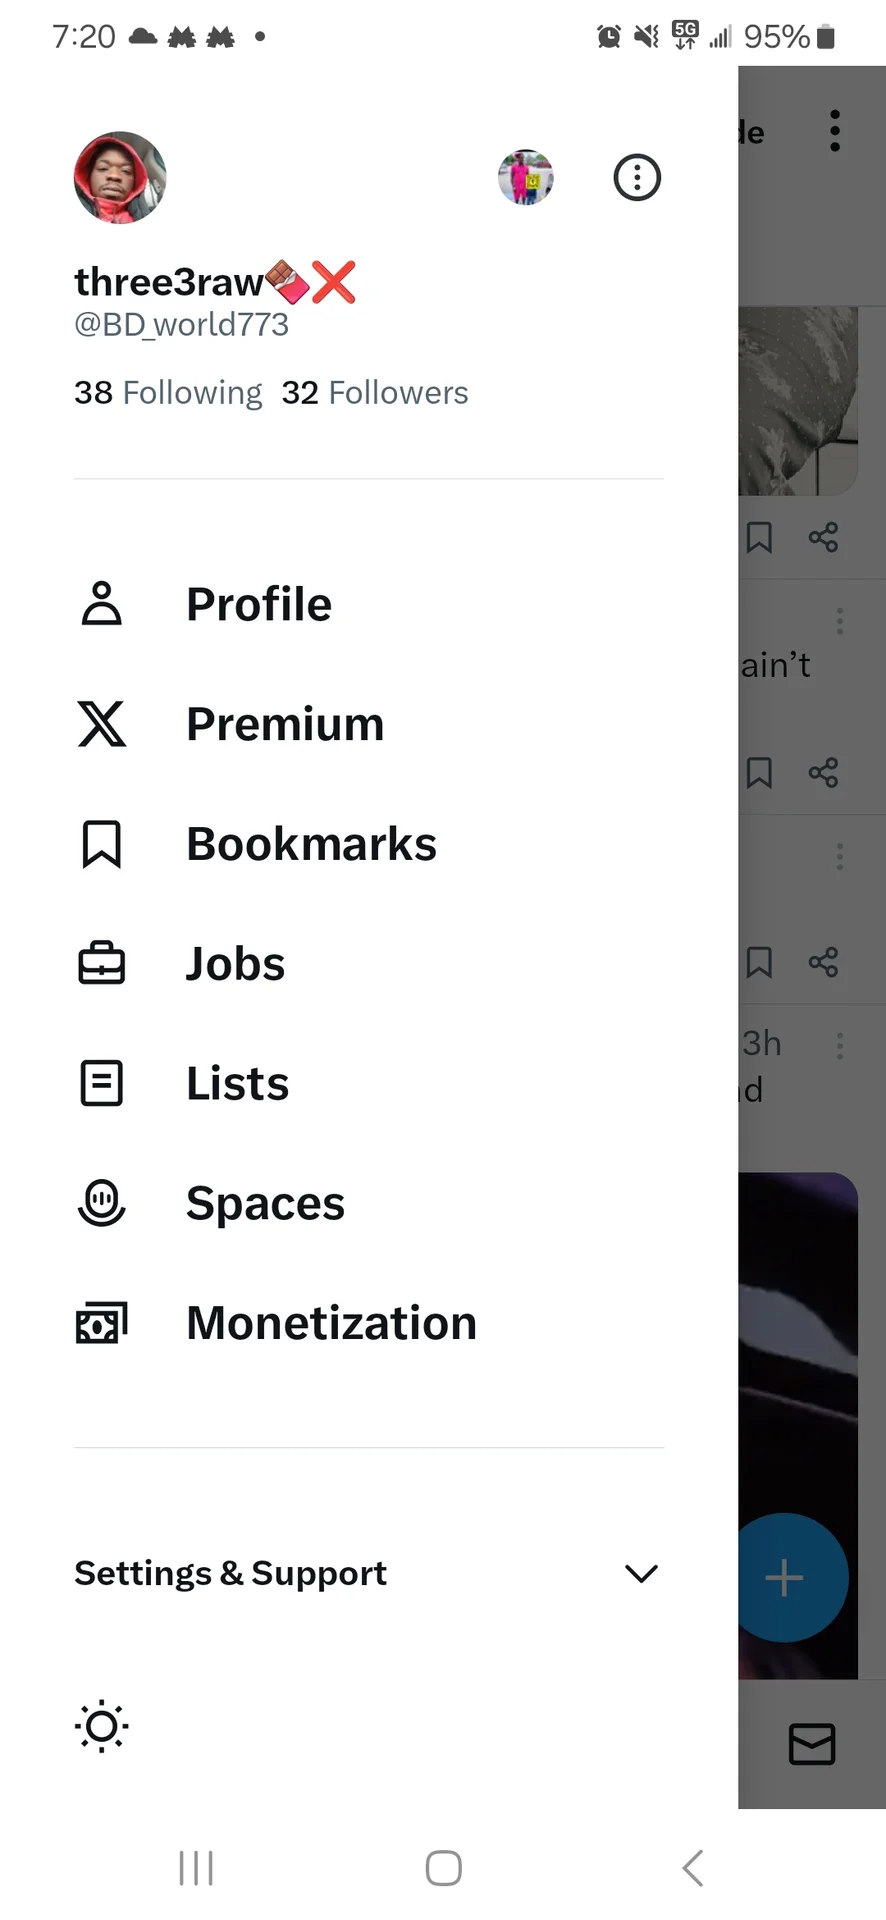Open Settings & Support section label
Image resolution: width=886 pixels, height=1920 pixels.
230,1573
